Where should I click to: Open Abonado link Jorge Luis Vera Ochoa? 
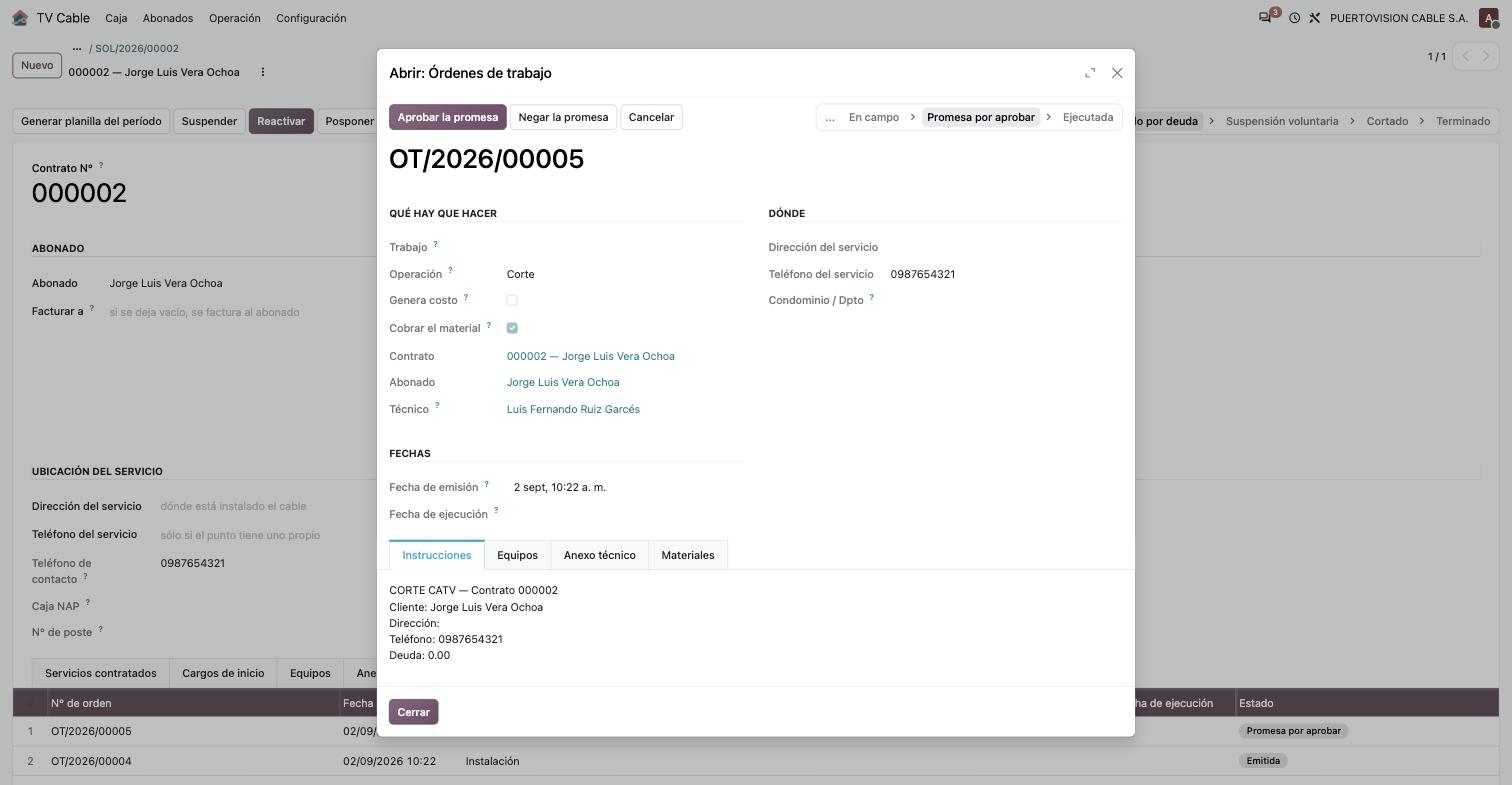point(563,382)
